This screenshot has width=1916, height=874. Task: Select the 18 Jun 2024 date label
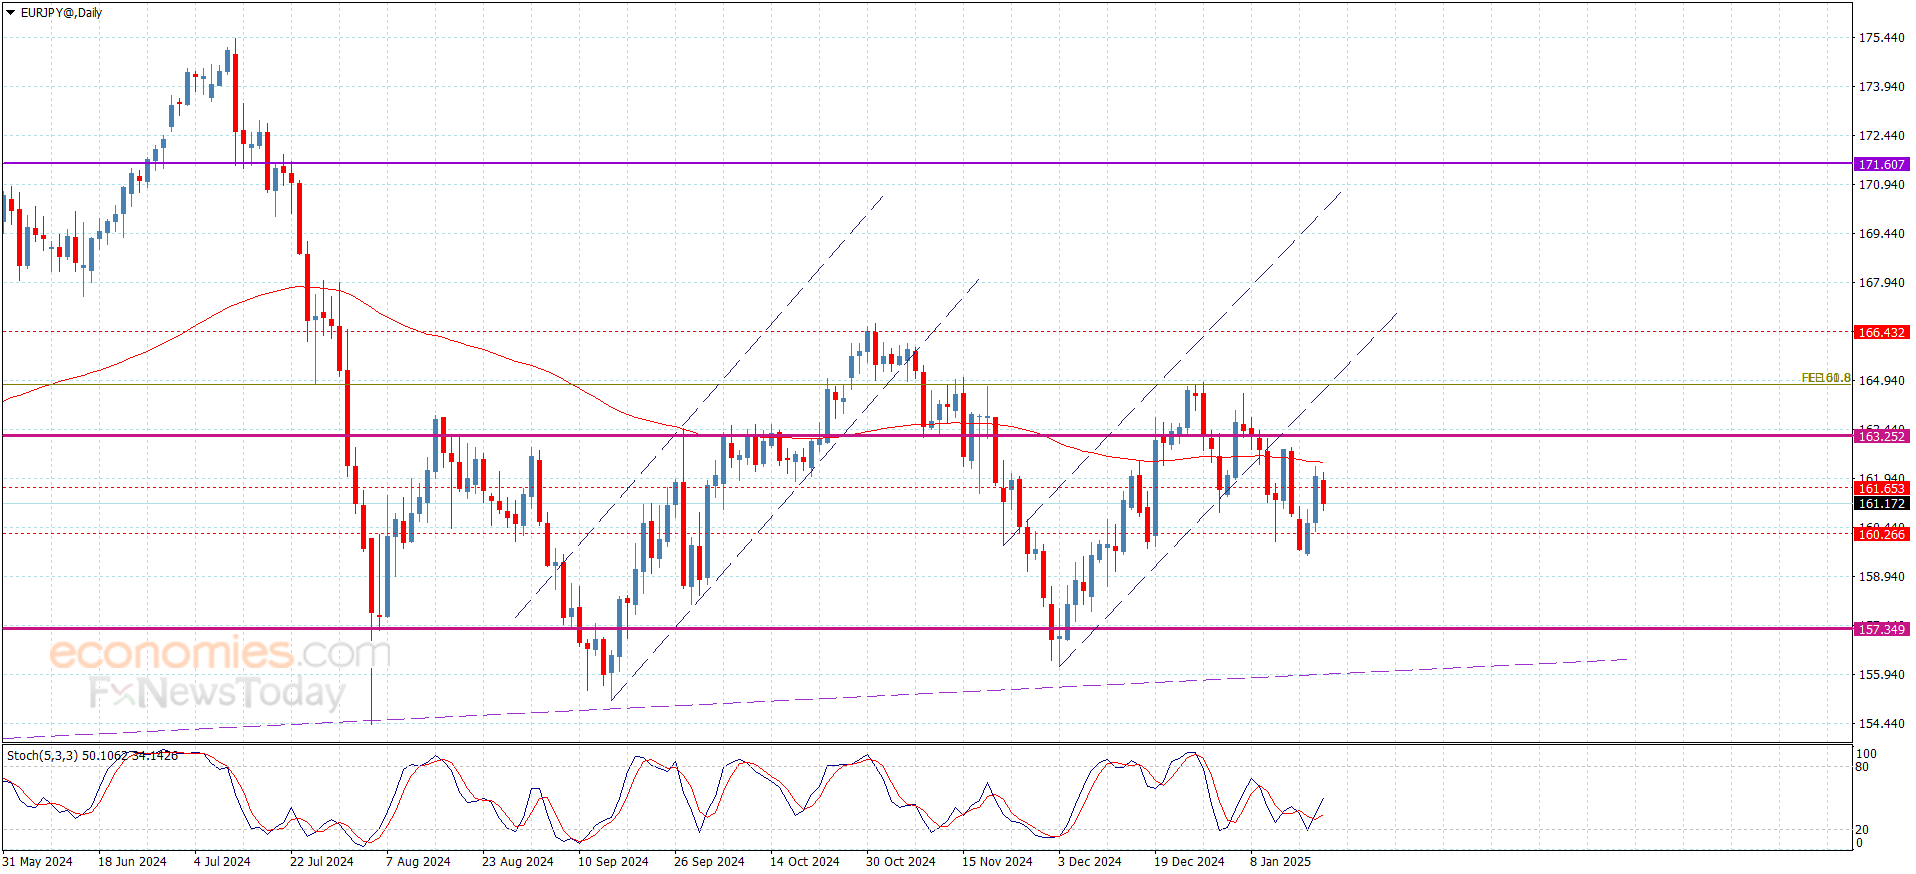(132, 862)
